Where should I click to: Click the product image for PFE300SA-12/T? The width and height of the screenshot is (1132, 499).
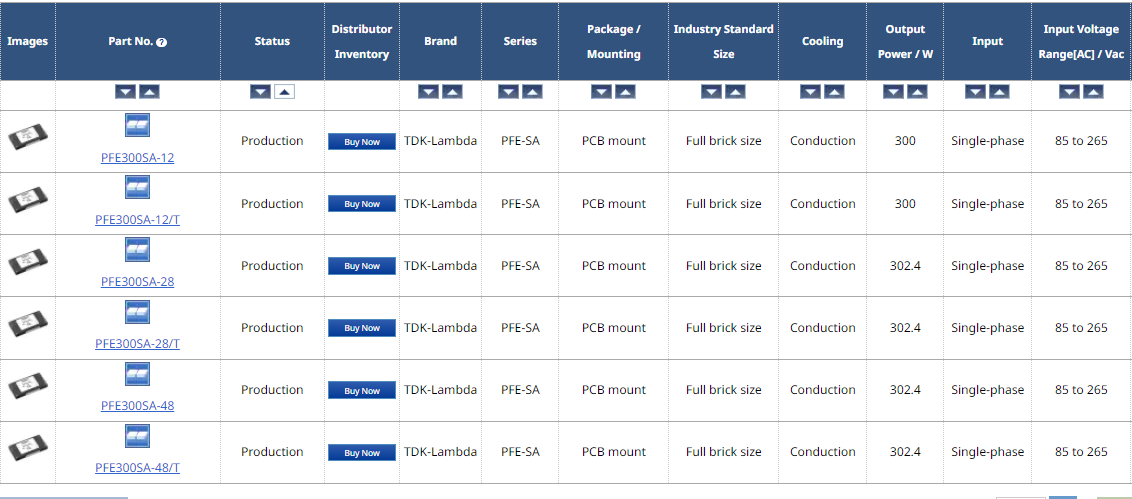pos(27,202)
